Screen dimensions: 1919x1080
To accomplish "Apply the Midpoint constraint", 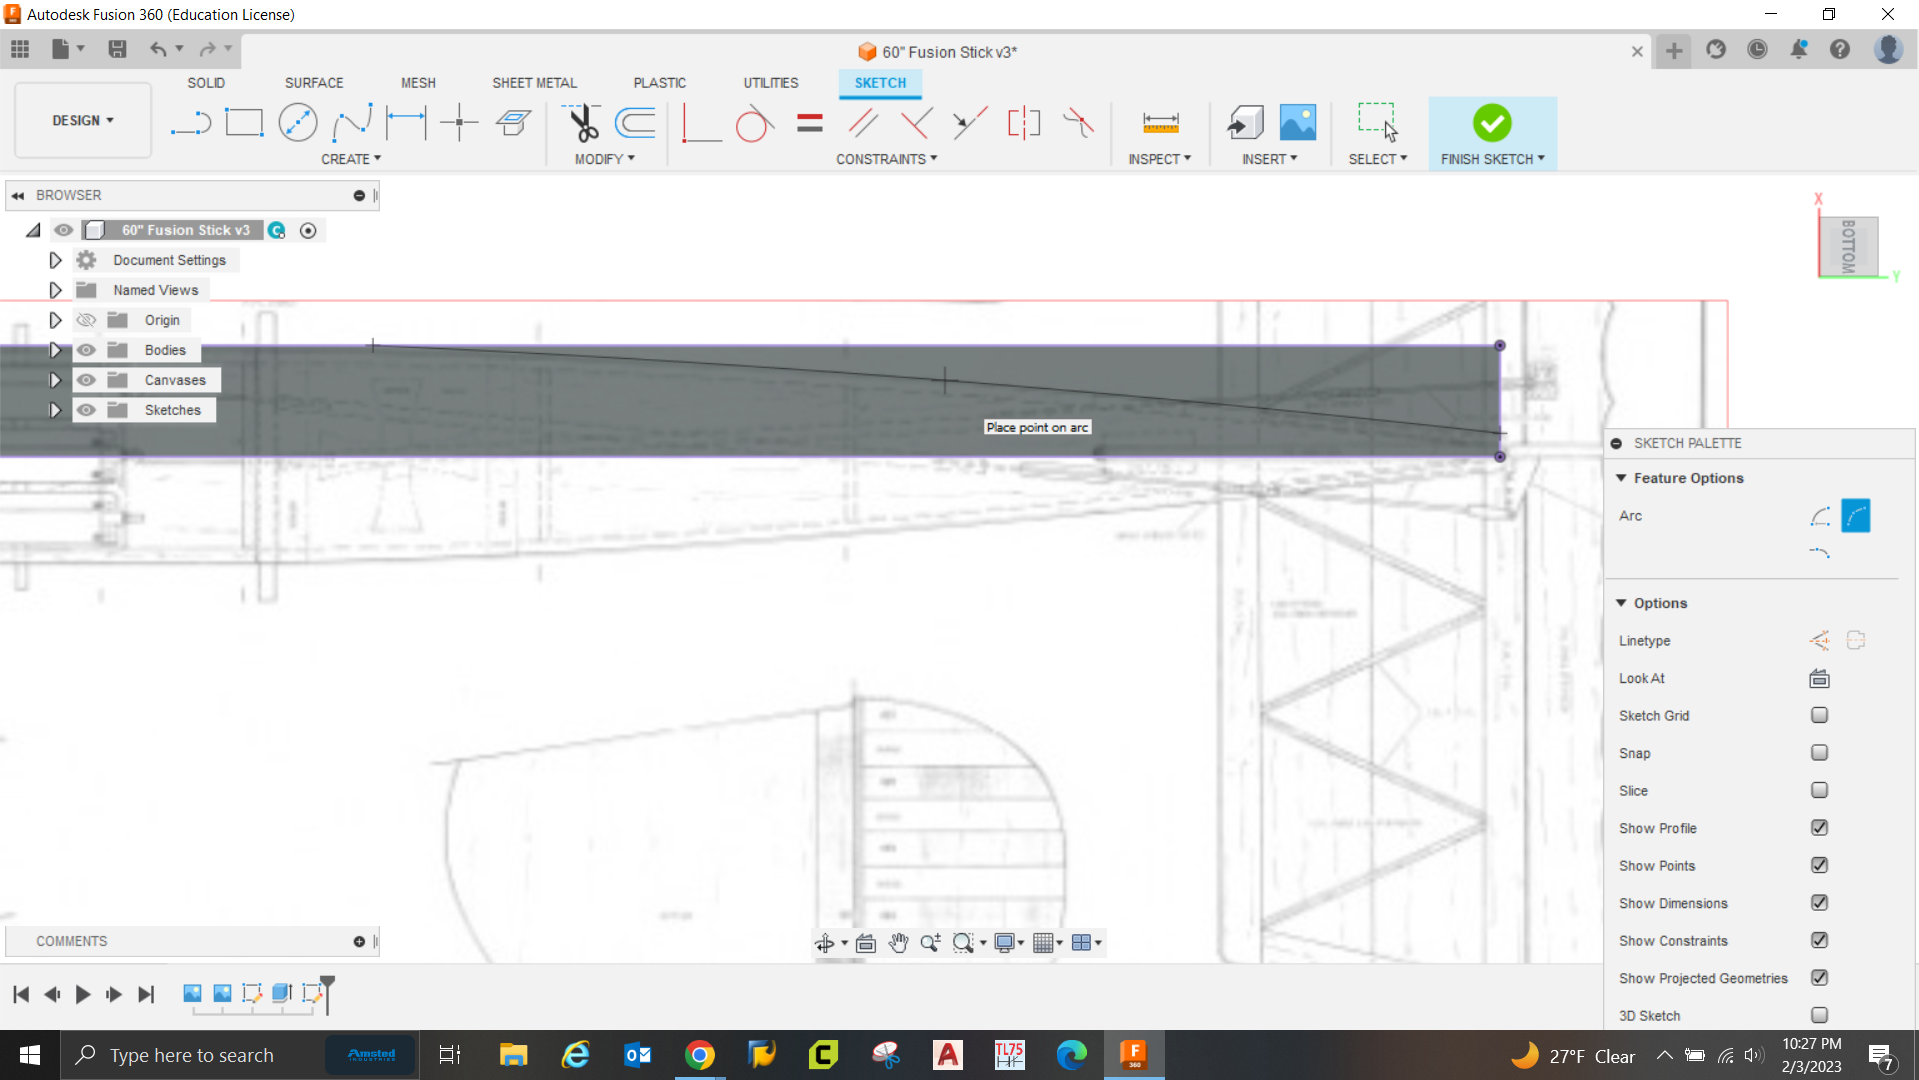I will pos(970,123).
